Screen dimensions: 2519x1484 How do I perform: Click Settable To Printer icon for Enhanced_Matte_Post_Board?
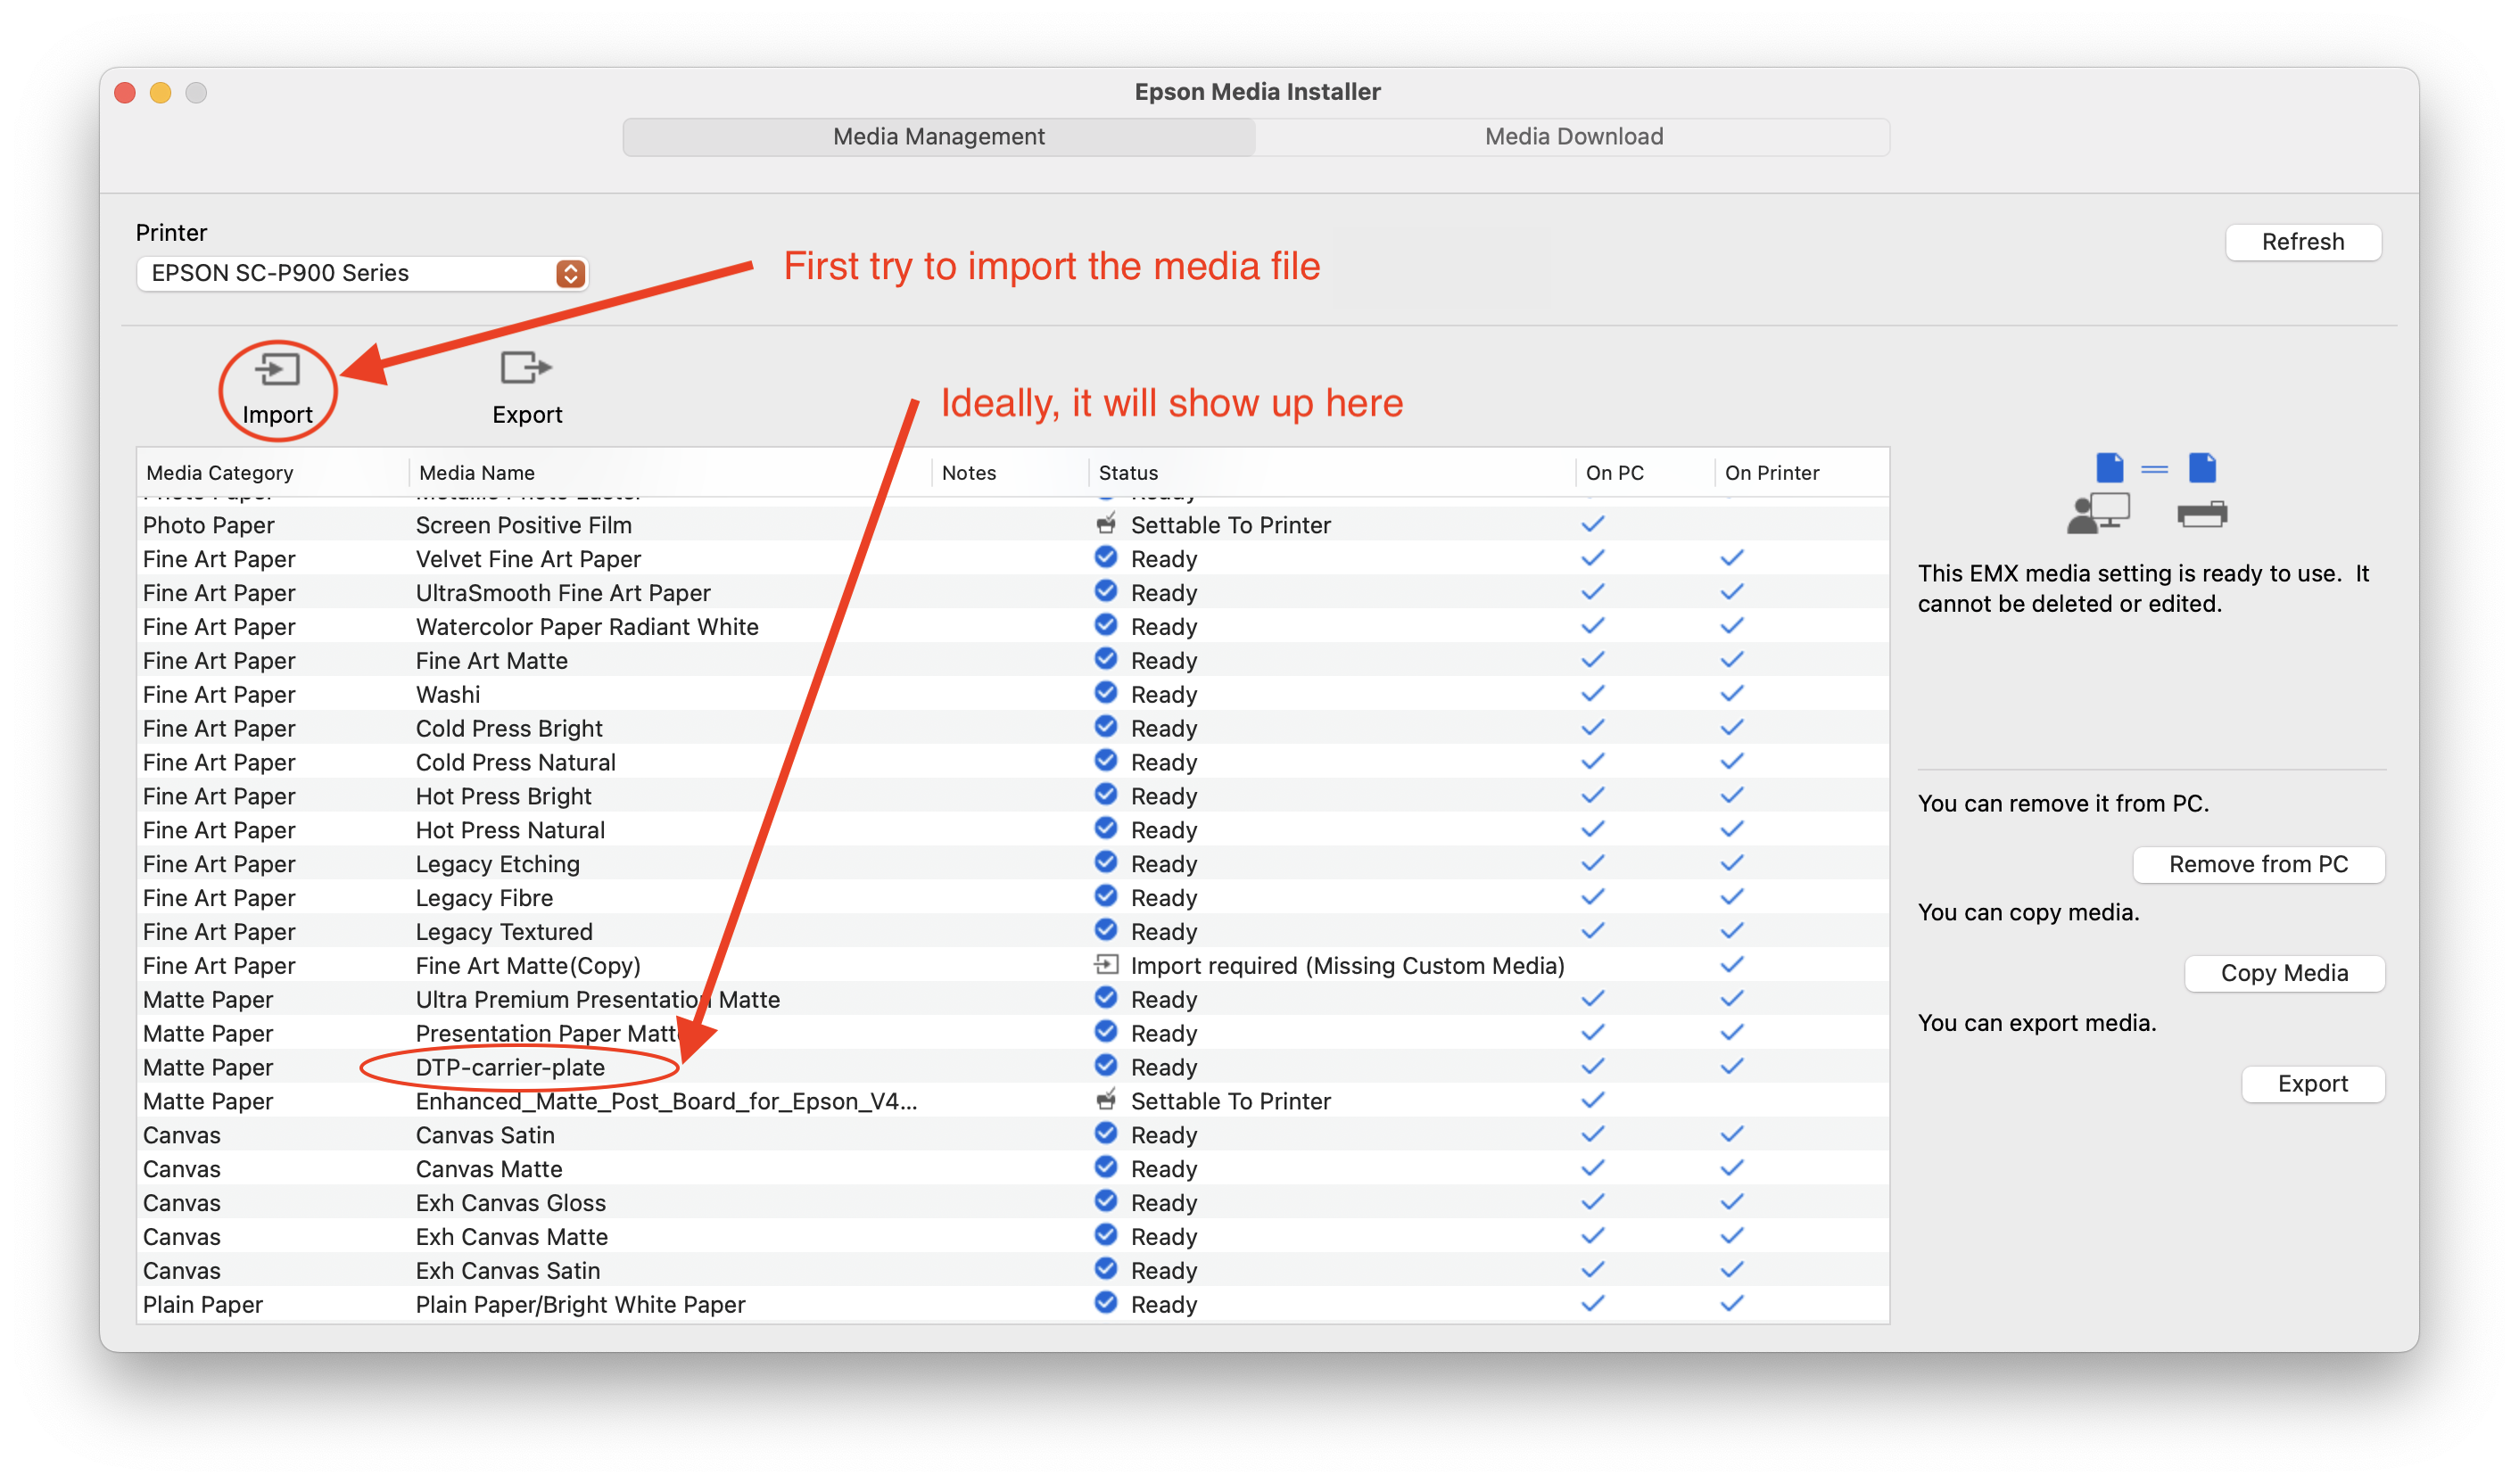coord(1105,1100)
